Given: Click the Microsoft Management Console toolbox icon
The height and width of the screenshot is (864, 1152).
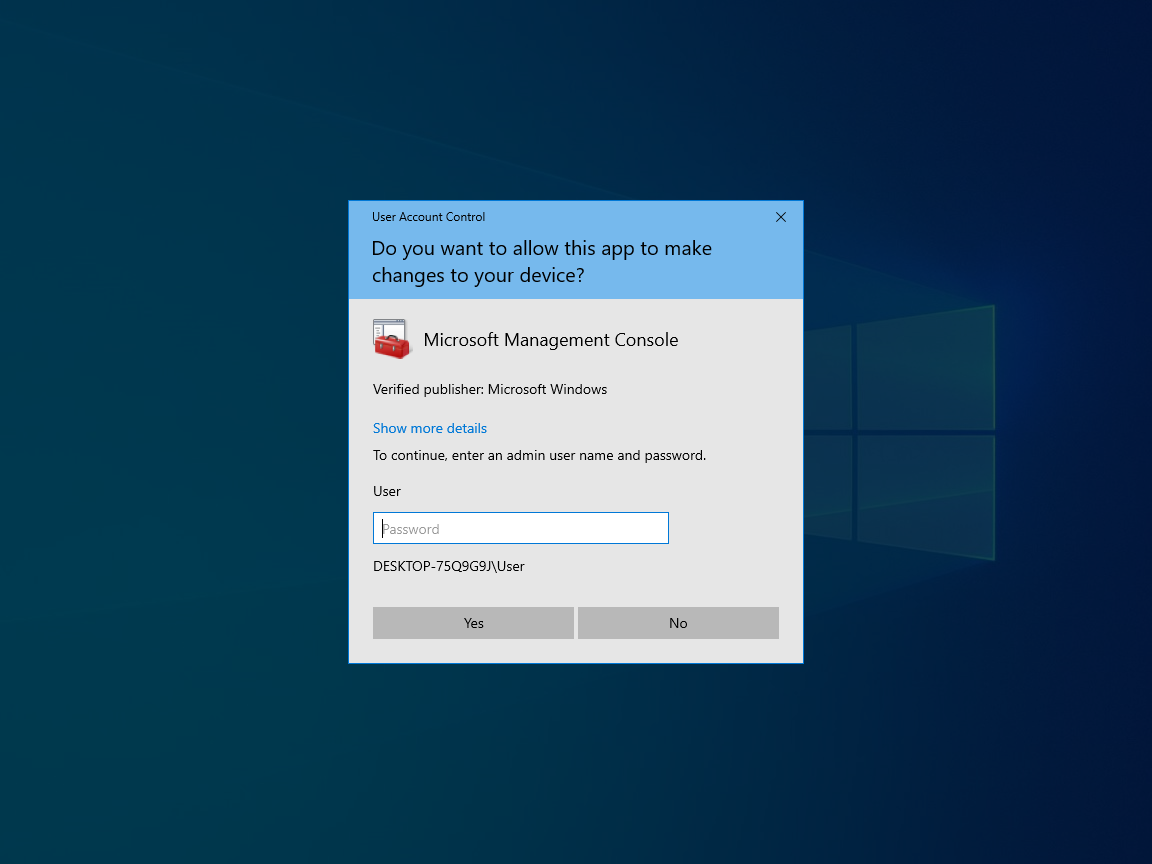Looking at the screenshot, I should coord(392,339).
